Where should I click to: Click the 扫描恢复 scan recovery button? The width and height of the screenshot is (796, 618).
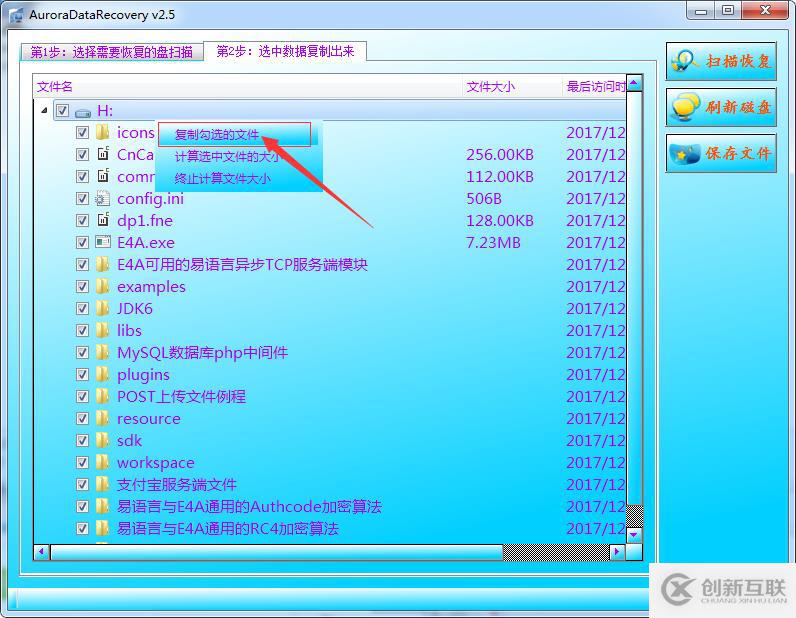pos(720,61)
